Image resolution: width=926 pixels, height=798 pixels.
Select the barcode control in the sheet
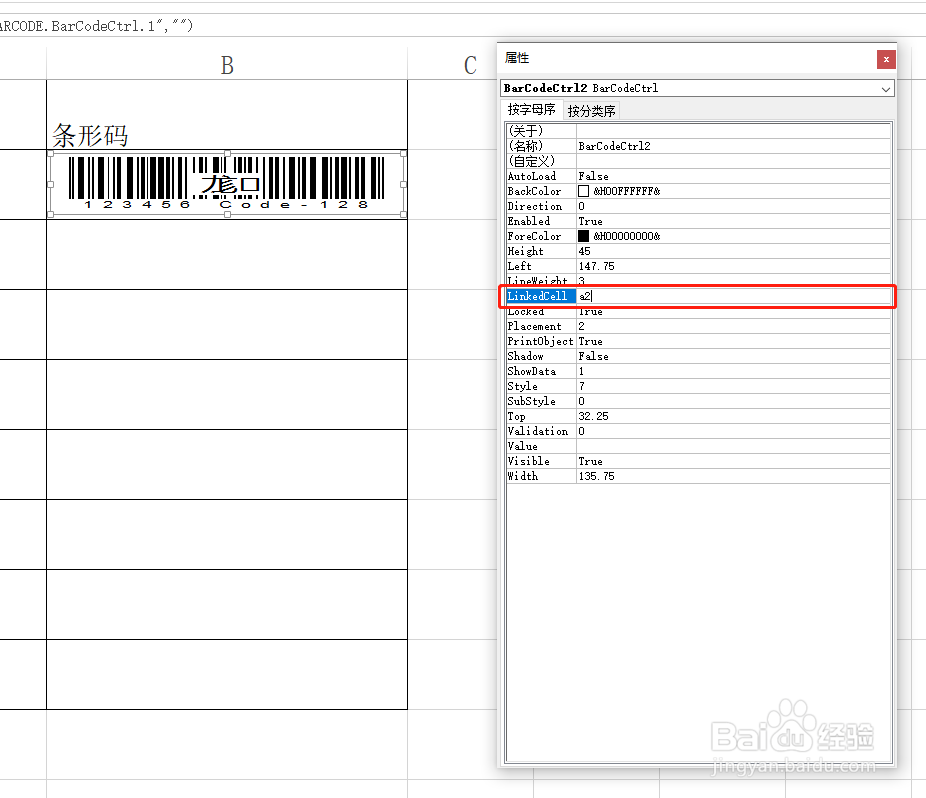pos(227,184)
